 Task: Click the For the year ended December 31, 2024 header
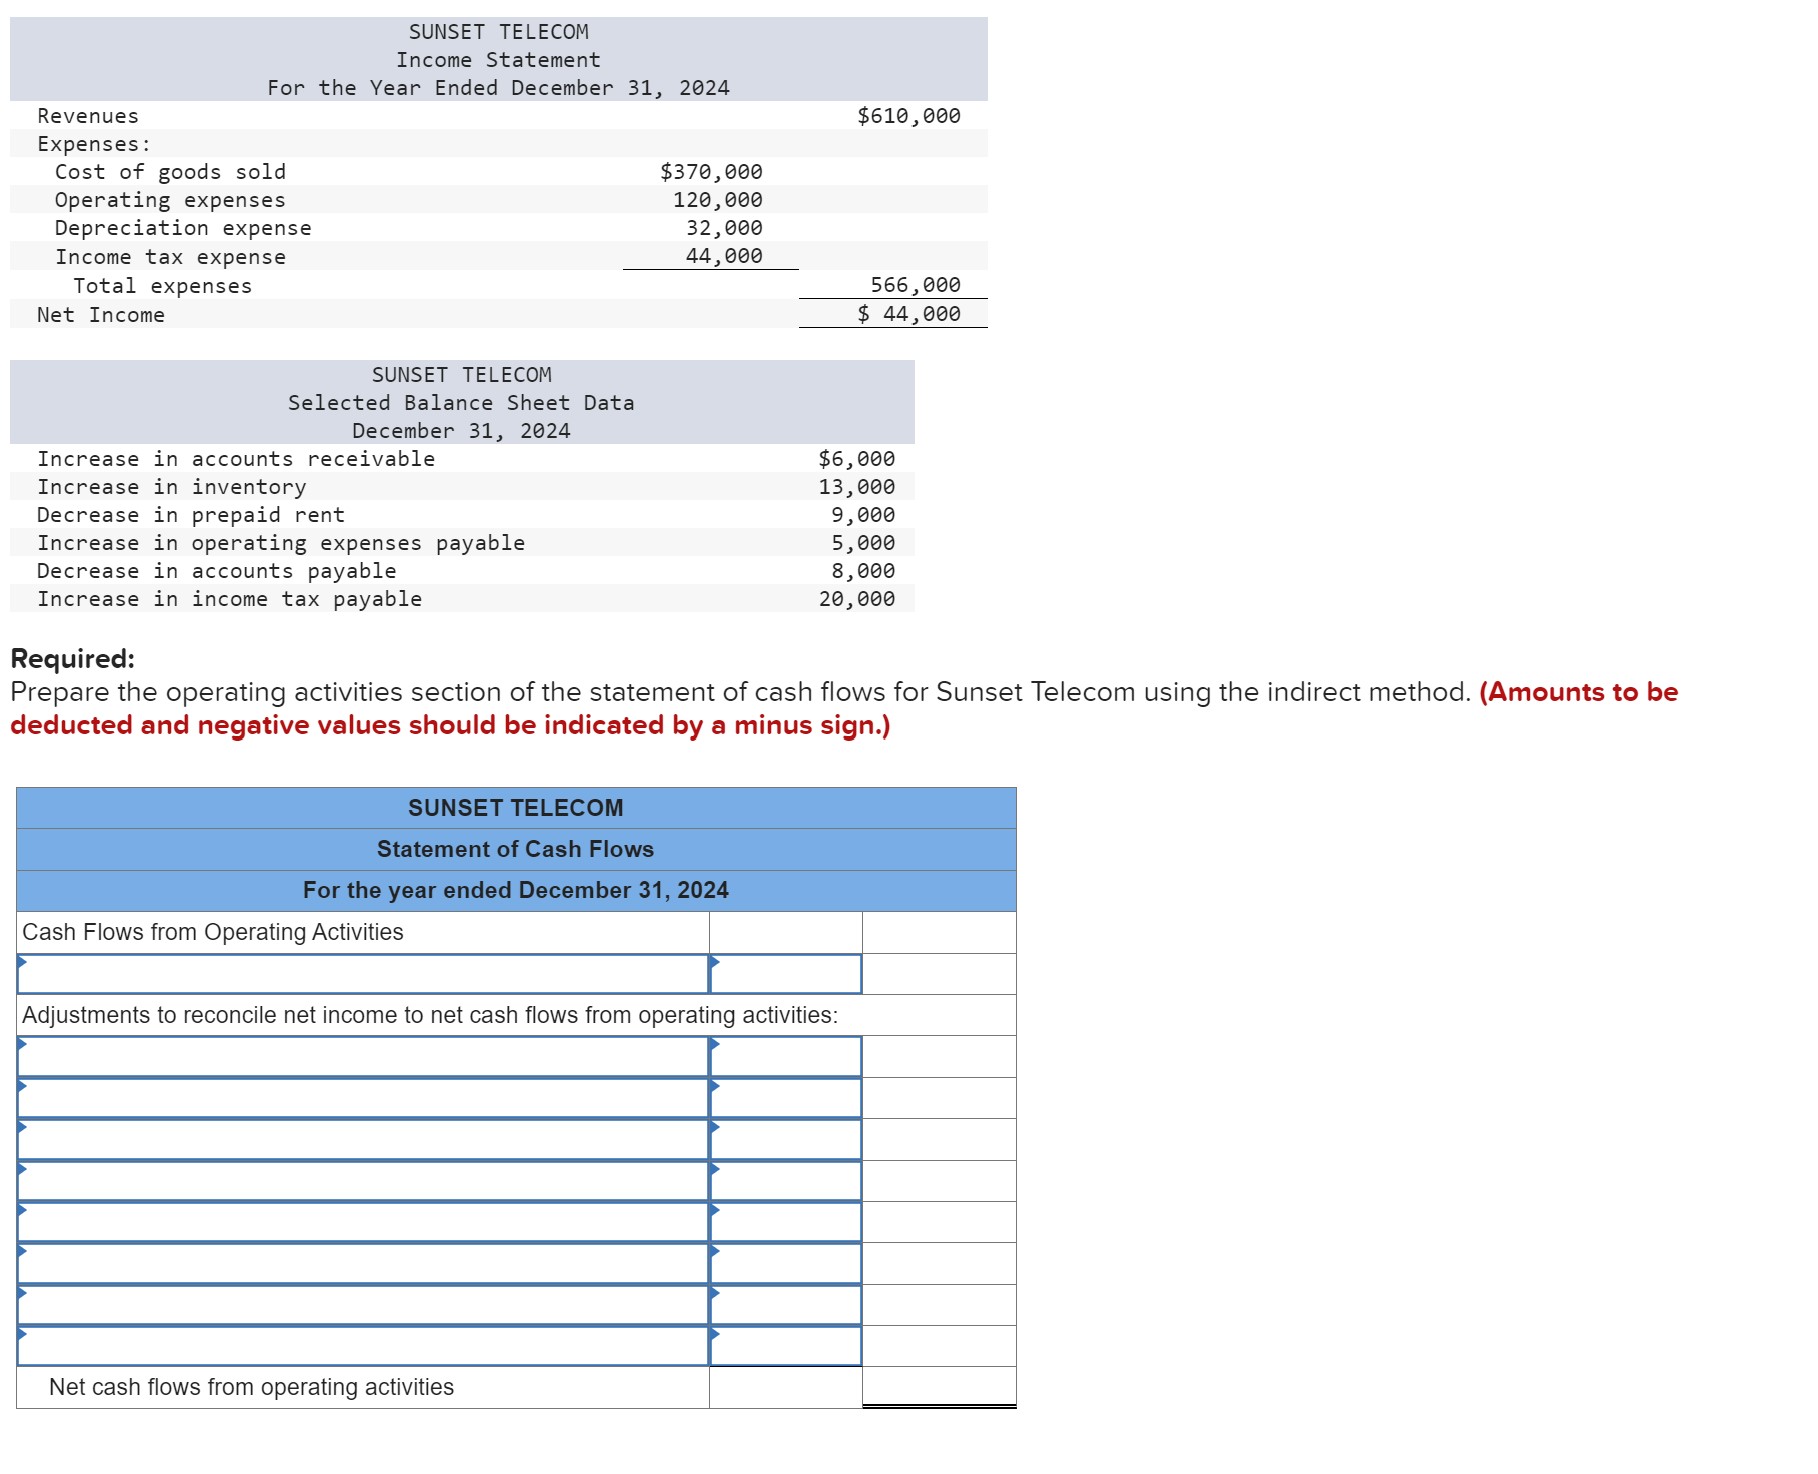pos(516,890)
